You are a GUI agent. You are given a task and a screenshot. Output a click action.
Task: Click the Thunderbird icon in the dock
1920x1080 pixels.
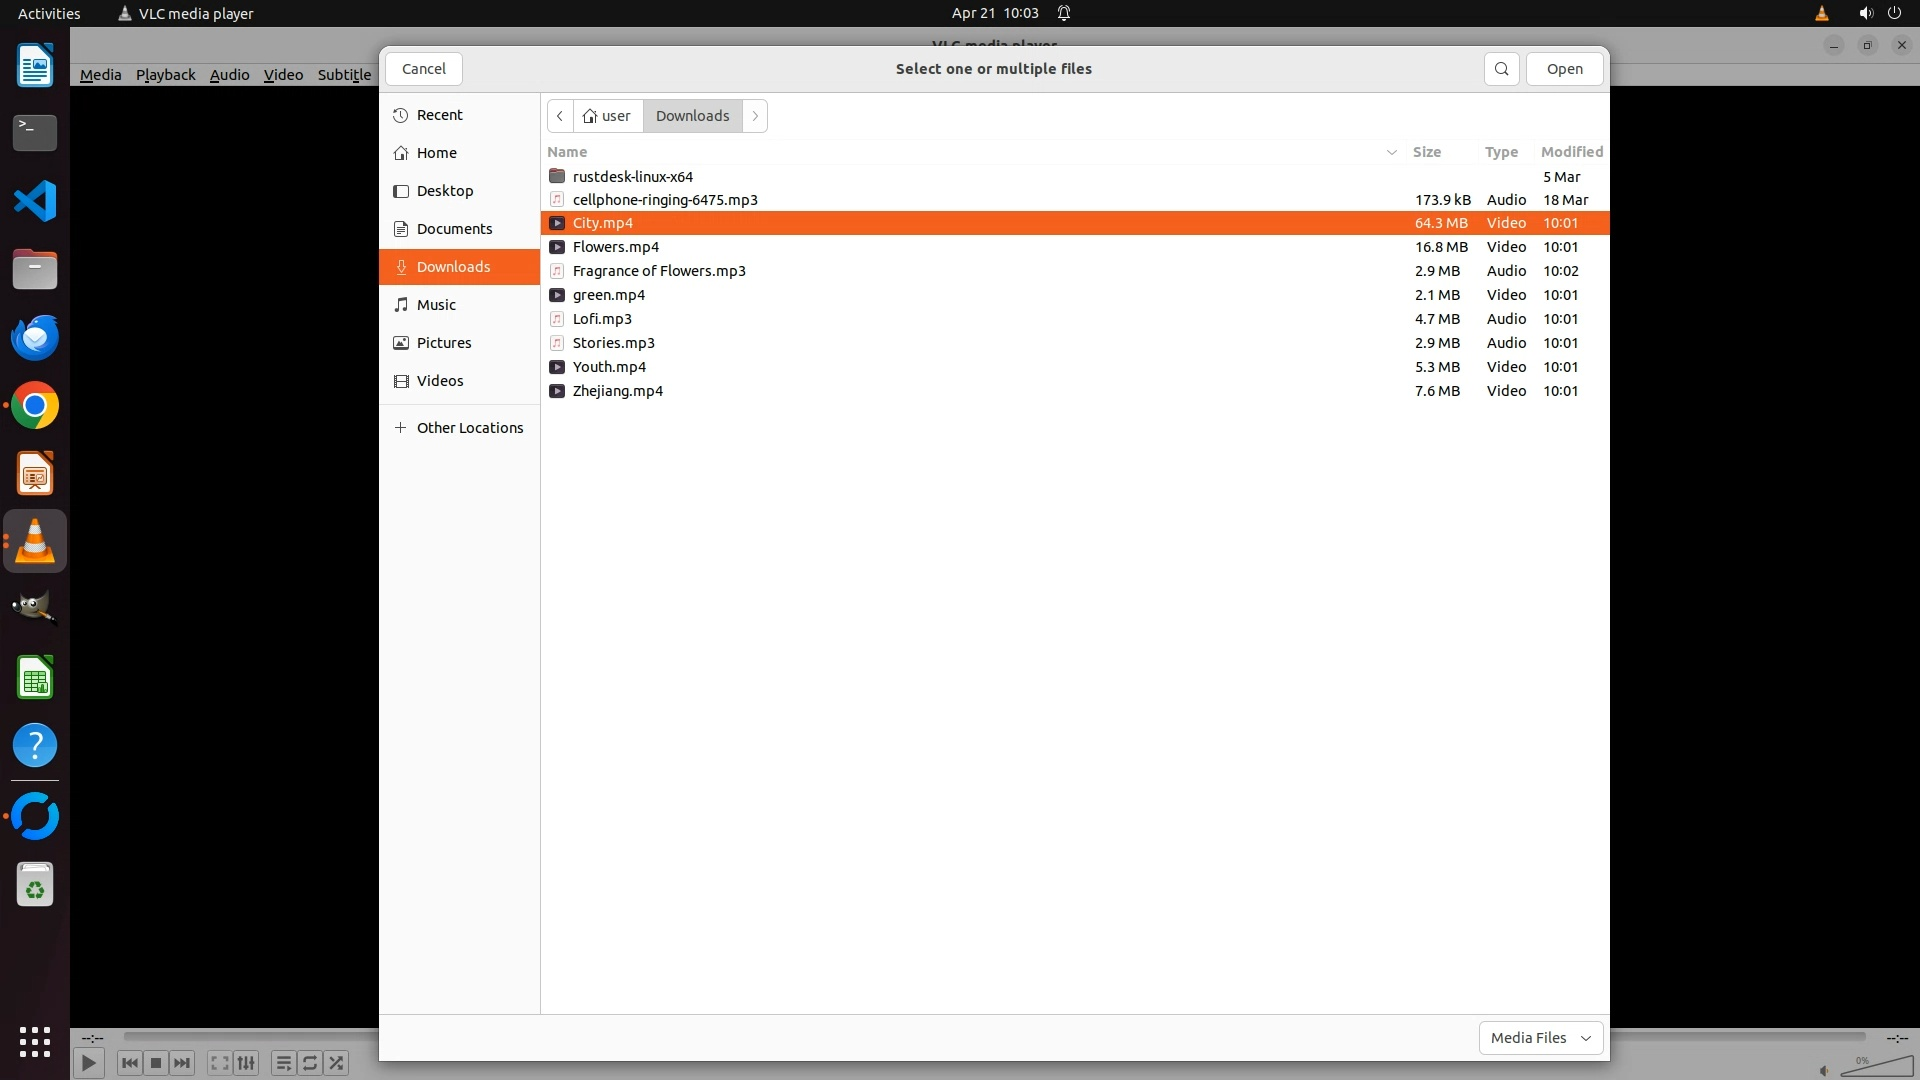(x=35, y=338)
